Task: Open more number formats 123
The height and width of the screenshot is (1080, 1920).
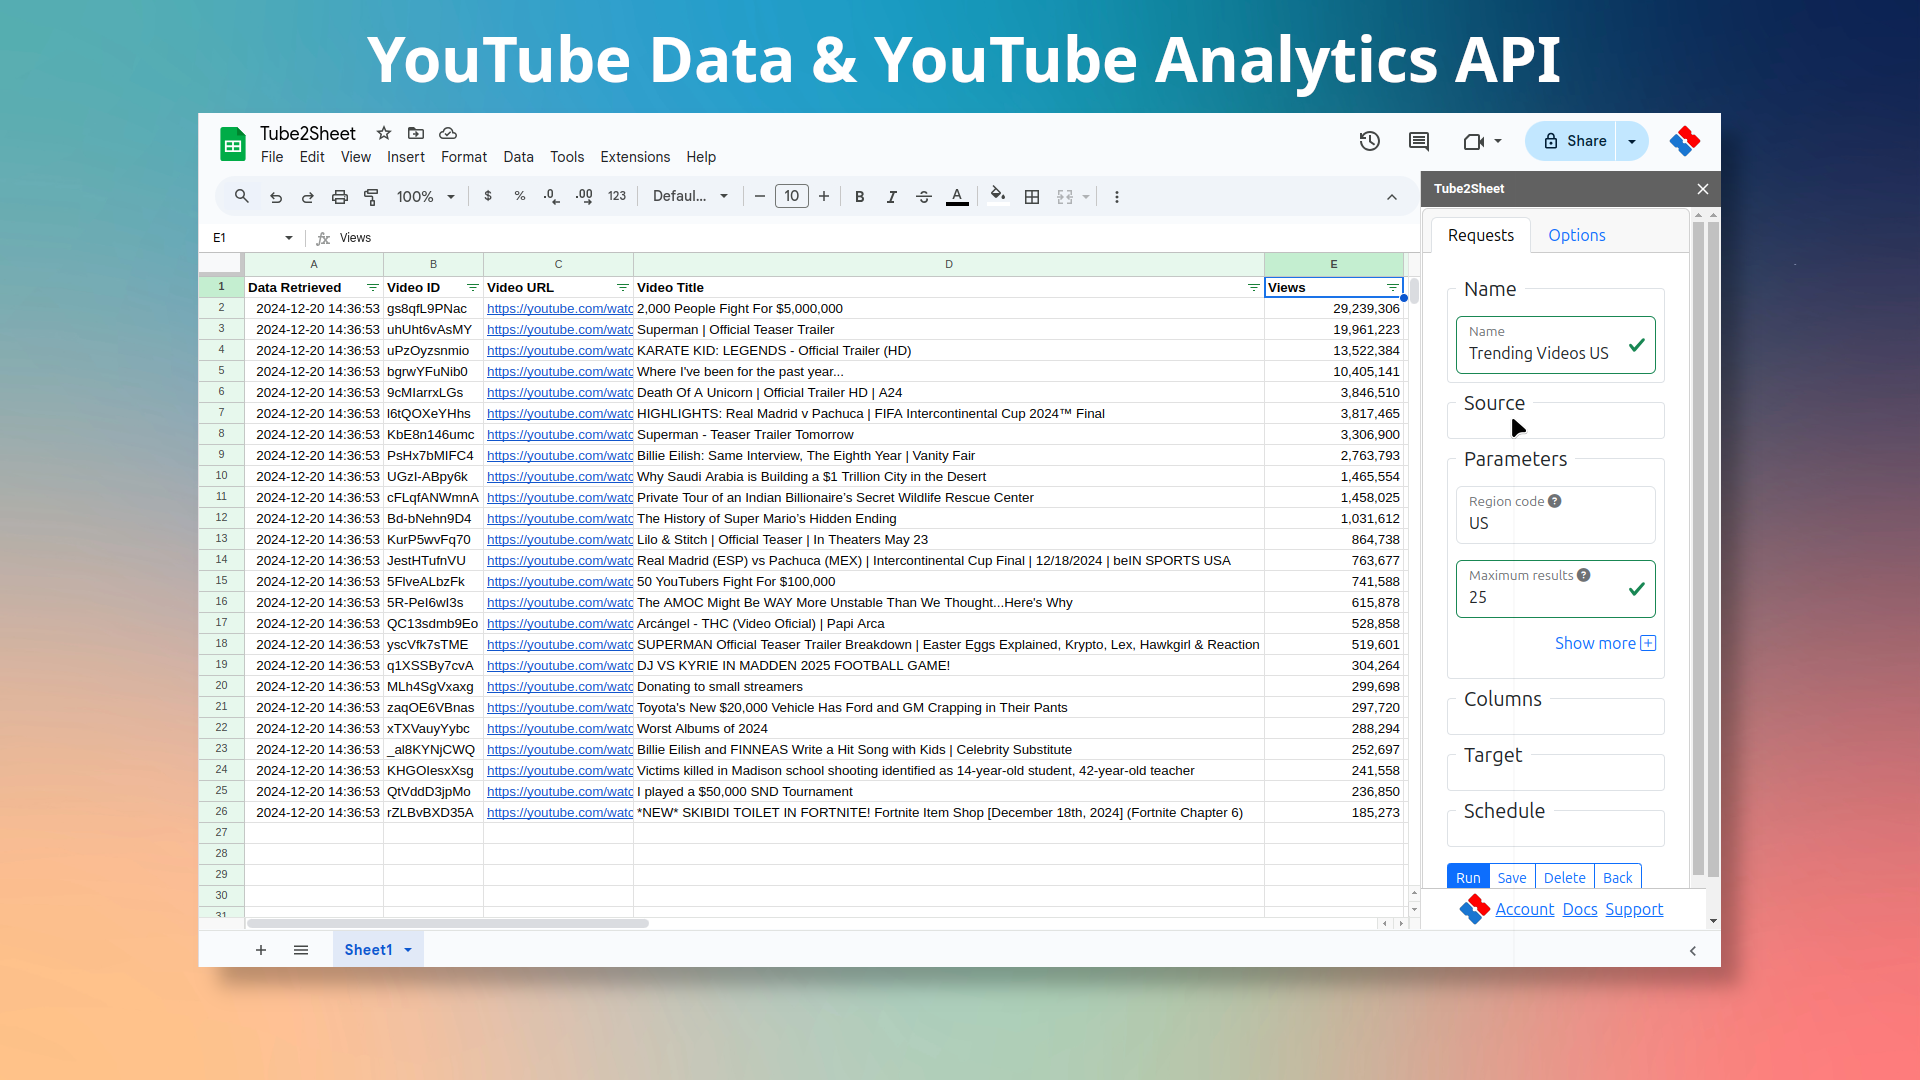Action: 617,196
